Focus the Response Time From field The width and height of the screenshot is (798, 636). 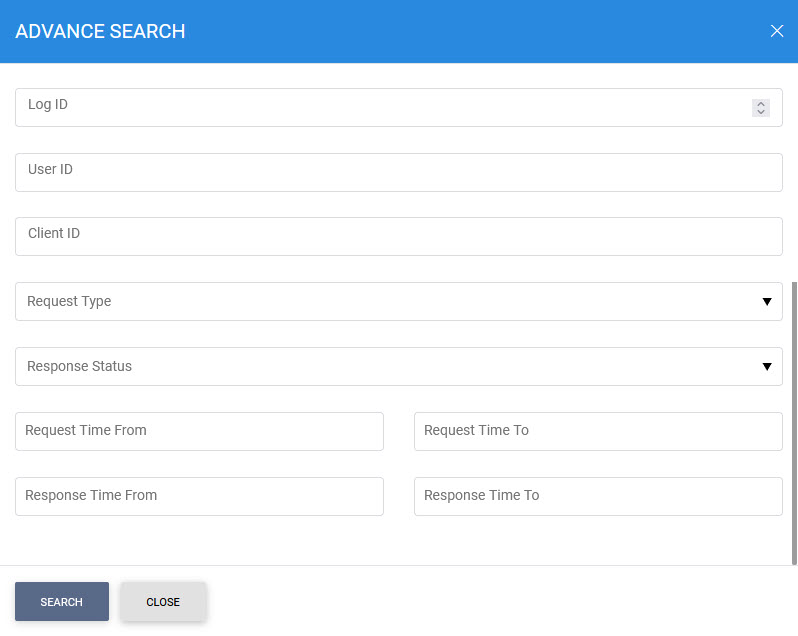click(199, 496)
